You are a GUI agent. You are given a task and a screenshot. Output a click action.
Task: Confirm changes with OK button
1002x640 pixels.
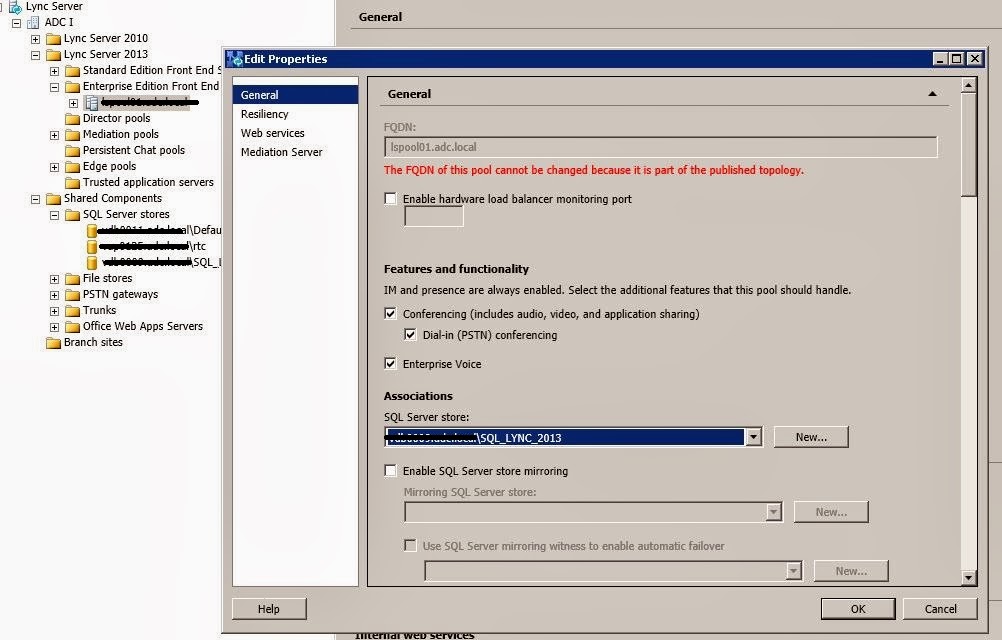coord(858,609)
